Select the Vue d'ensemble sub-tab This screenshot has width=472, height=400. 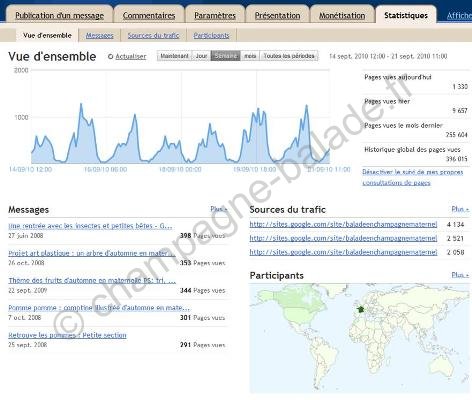[x=47, y=35]
